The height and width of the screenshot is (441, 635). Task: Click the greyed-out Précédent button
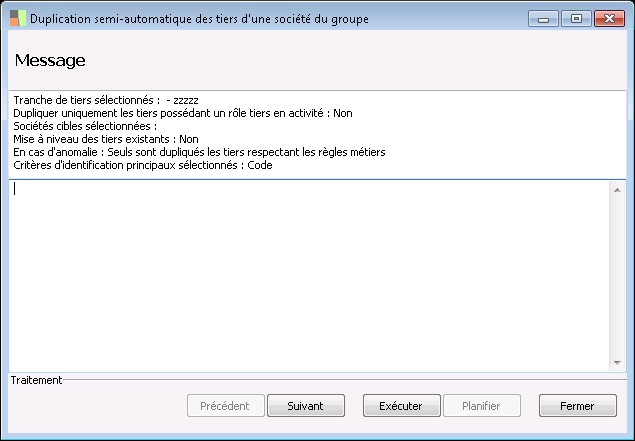(226, 406)
